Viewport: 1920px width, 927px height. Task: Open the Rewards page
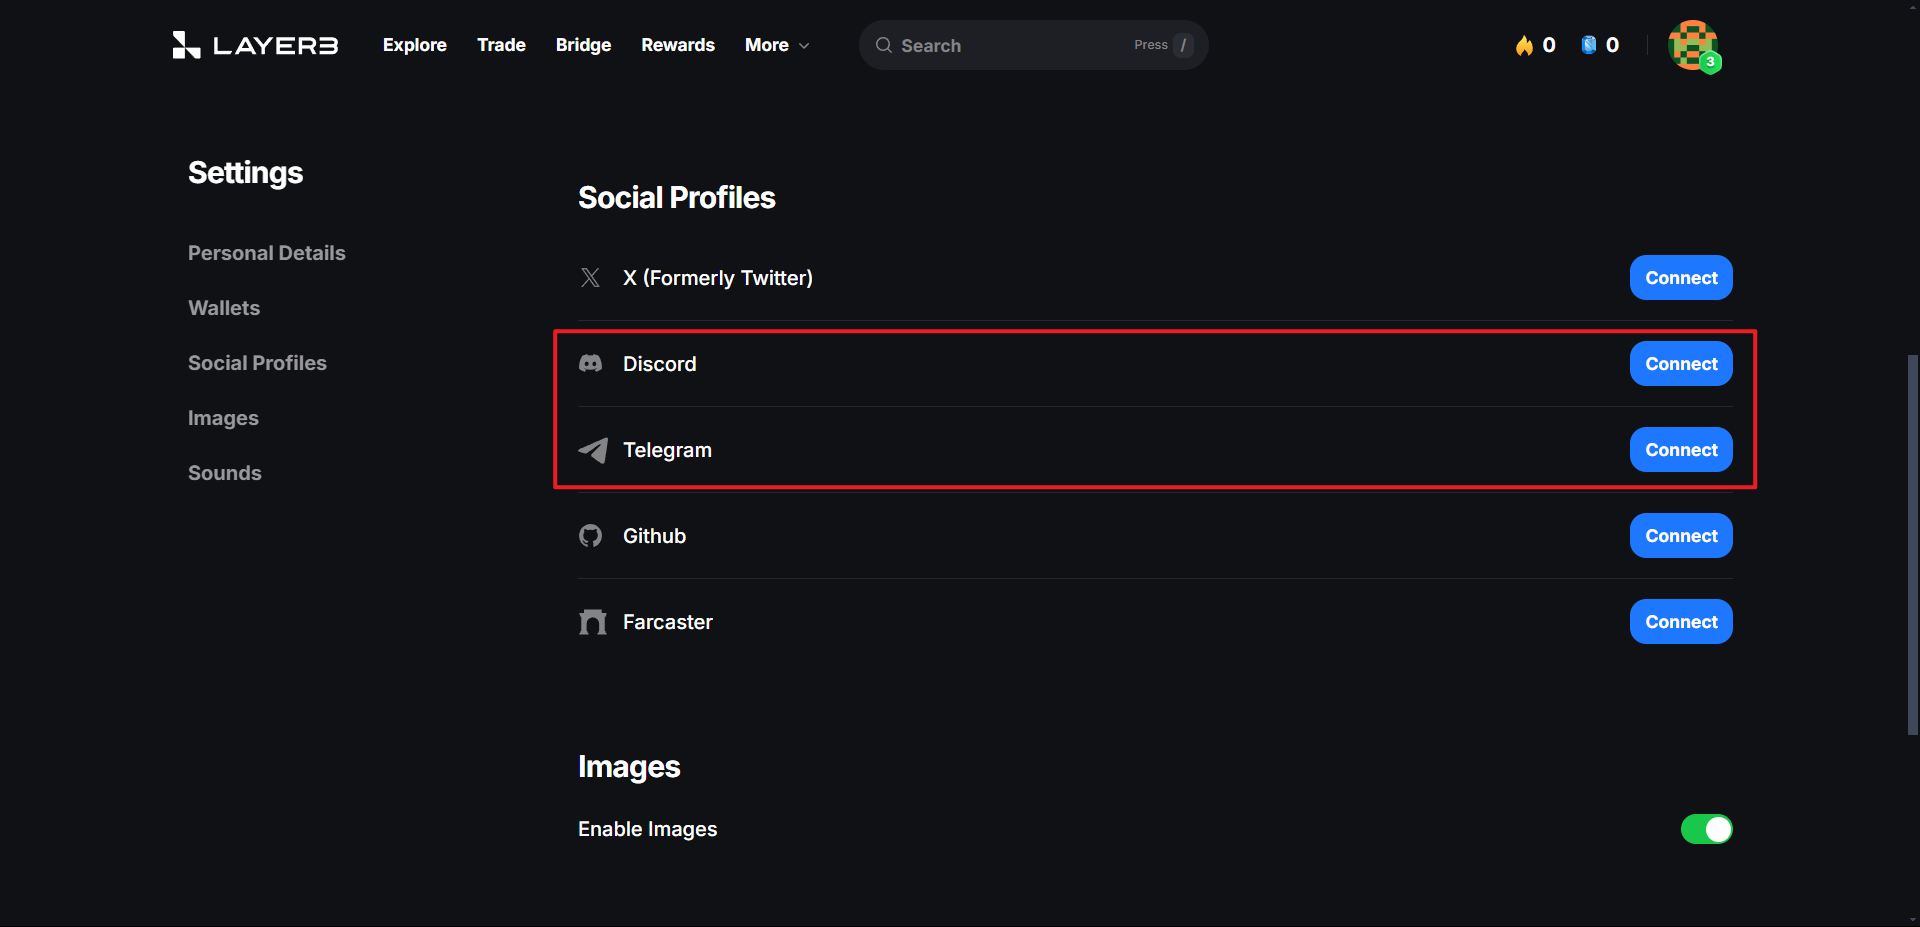[x=678, y=45]
